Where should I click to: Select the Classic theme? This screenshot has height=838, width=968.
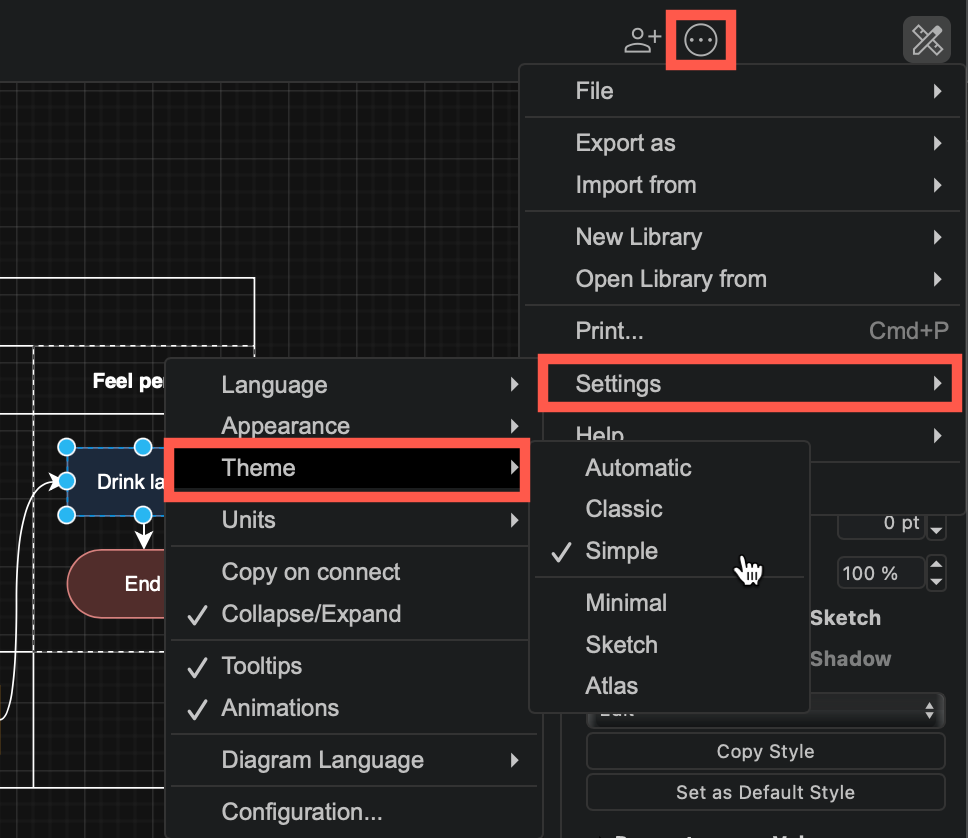[623, 509]
